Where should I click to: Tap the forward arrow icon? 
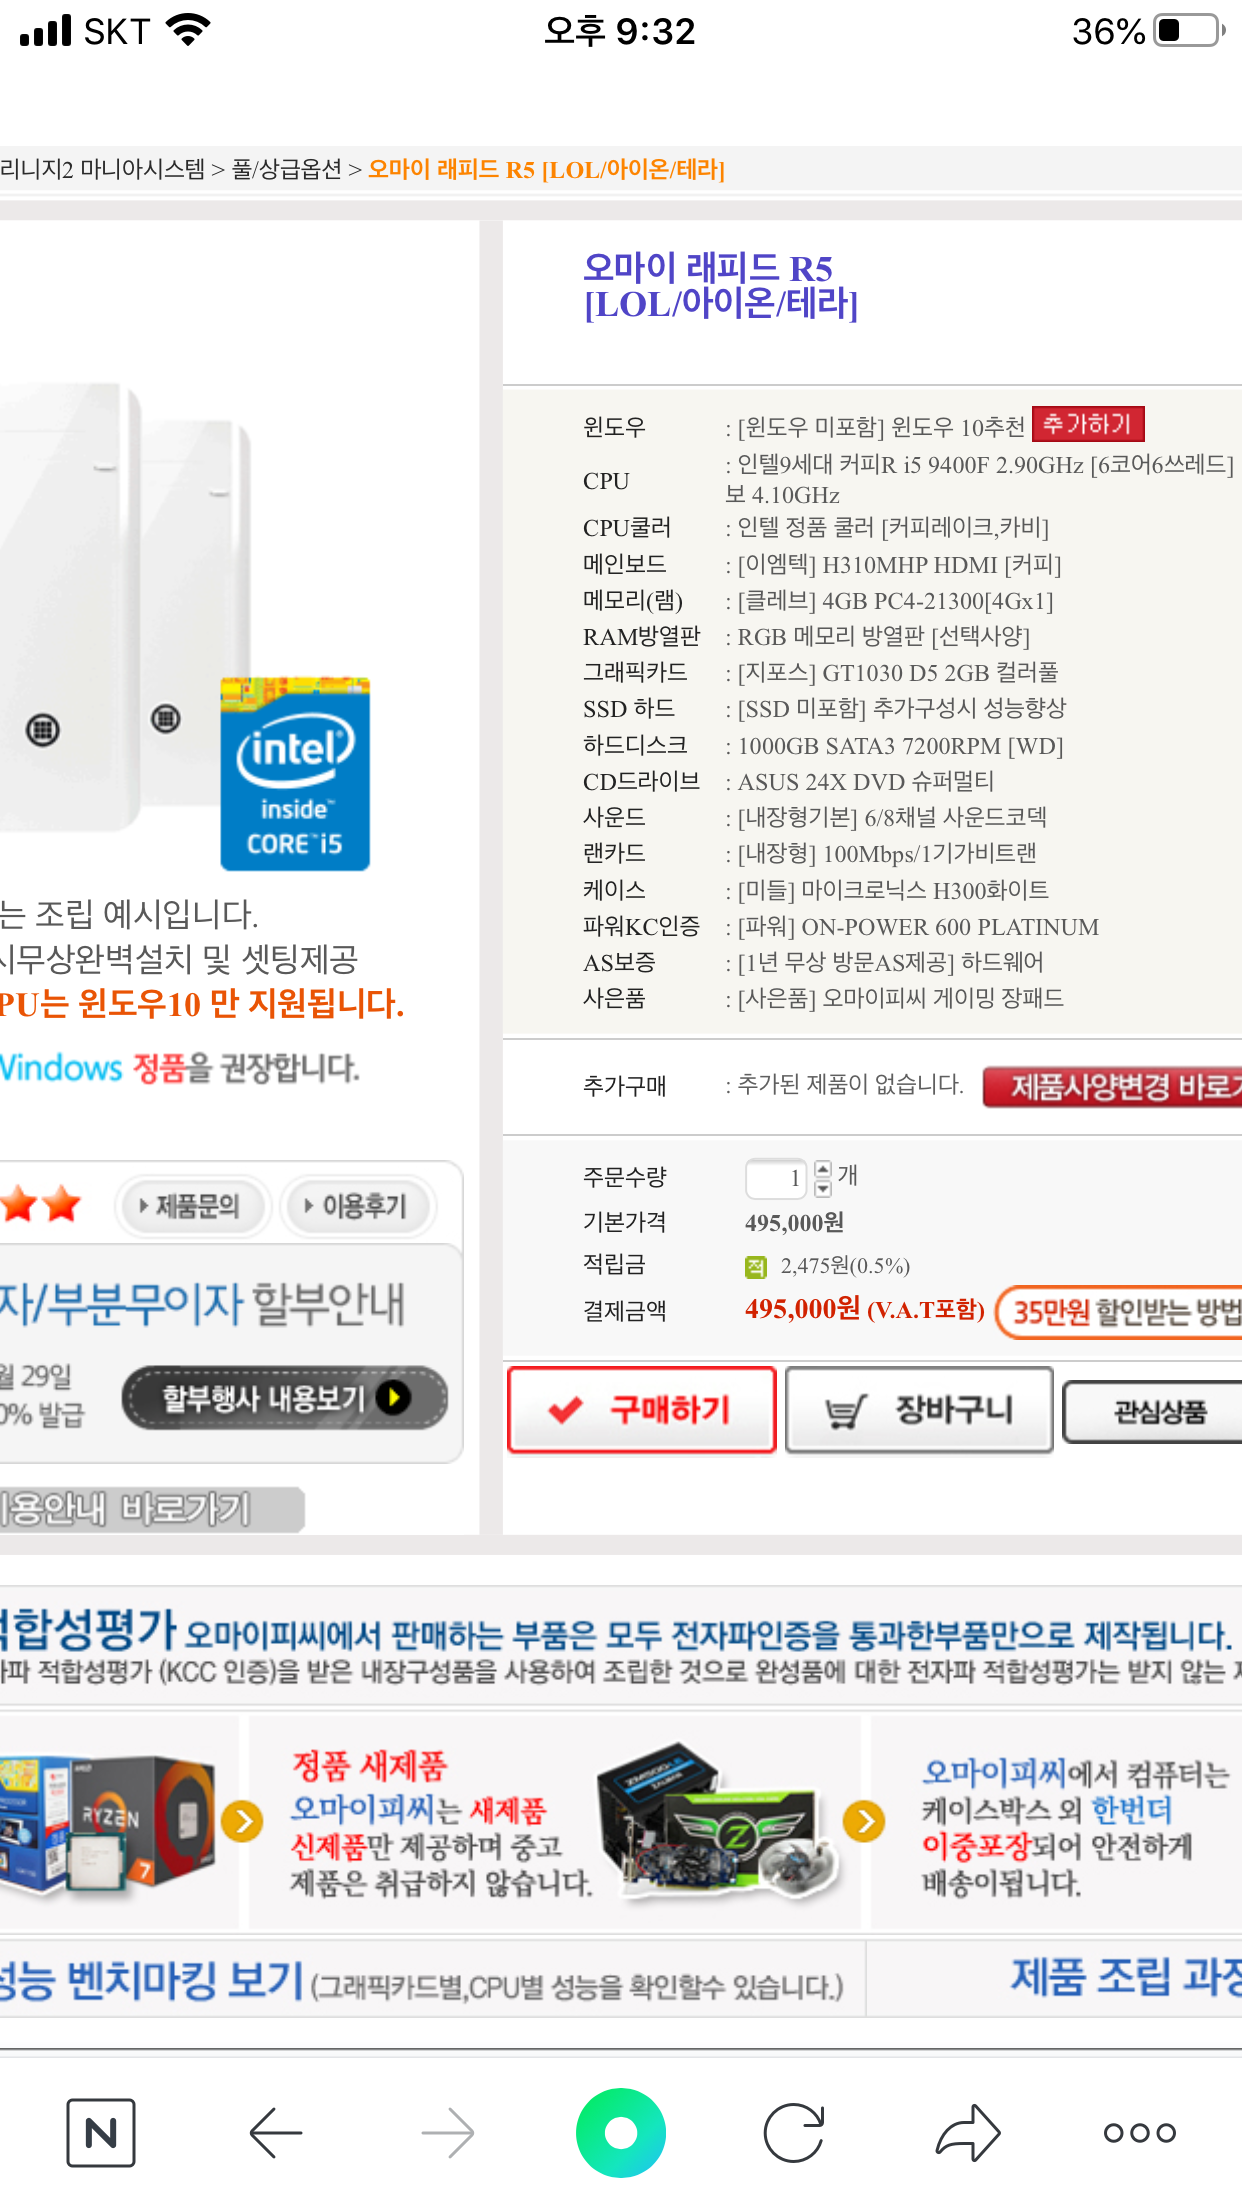(448, 2133)
